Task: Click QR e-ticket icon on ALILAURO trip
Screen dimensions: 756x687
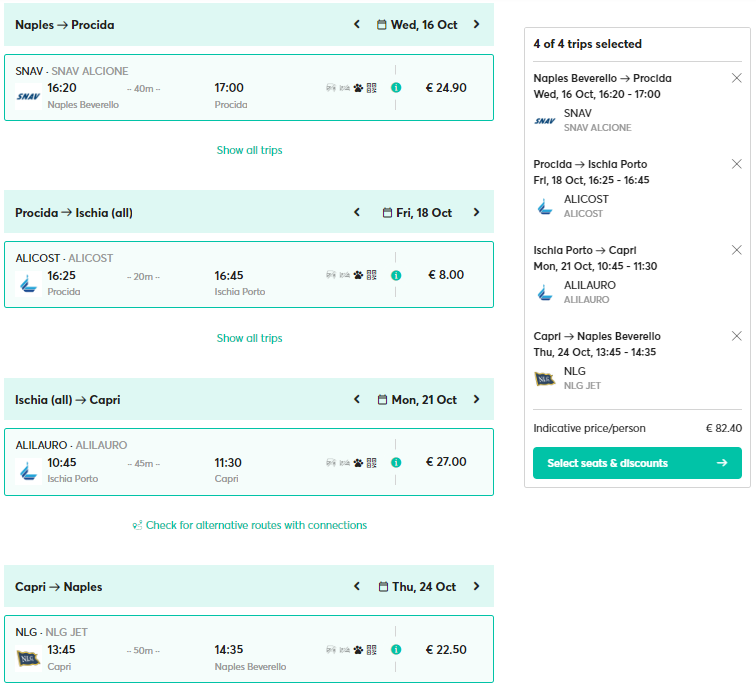Action: (x=371, y=463)
